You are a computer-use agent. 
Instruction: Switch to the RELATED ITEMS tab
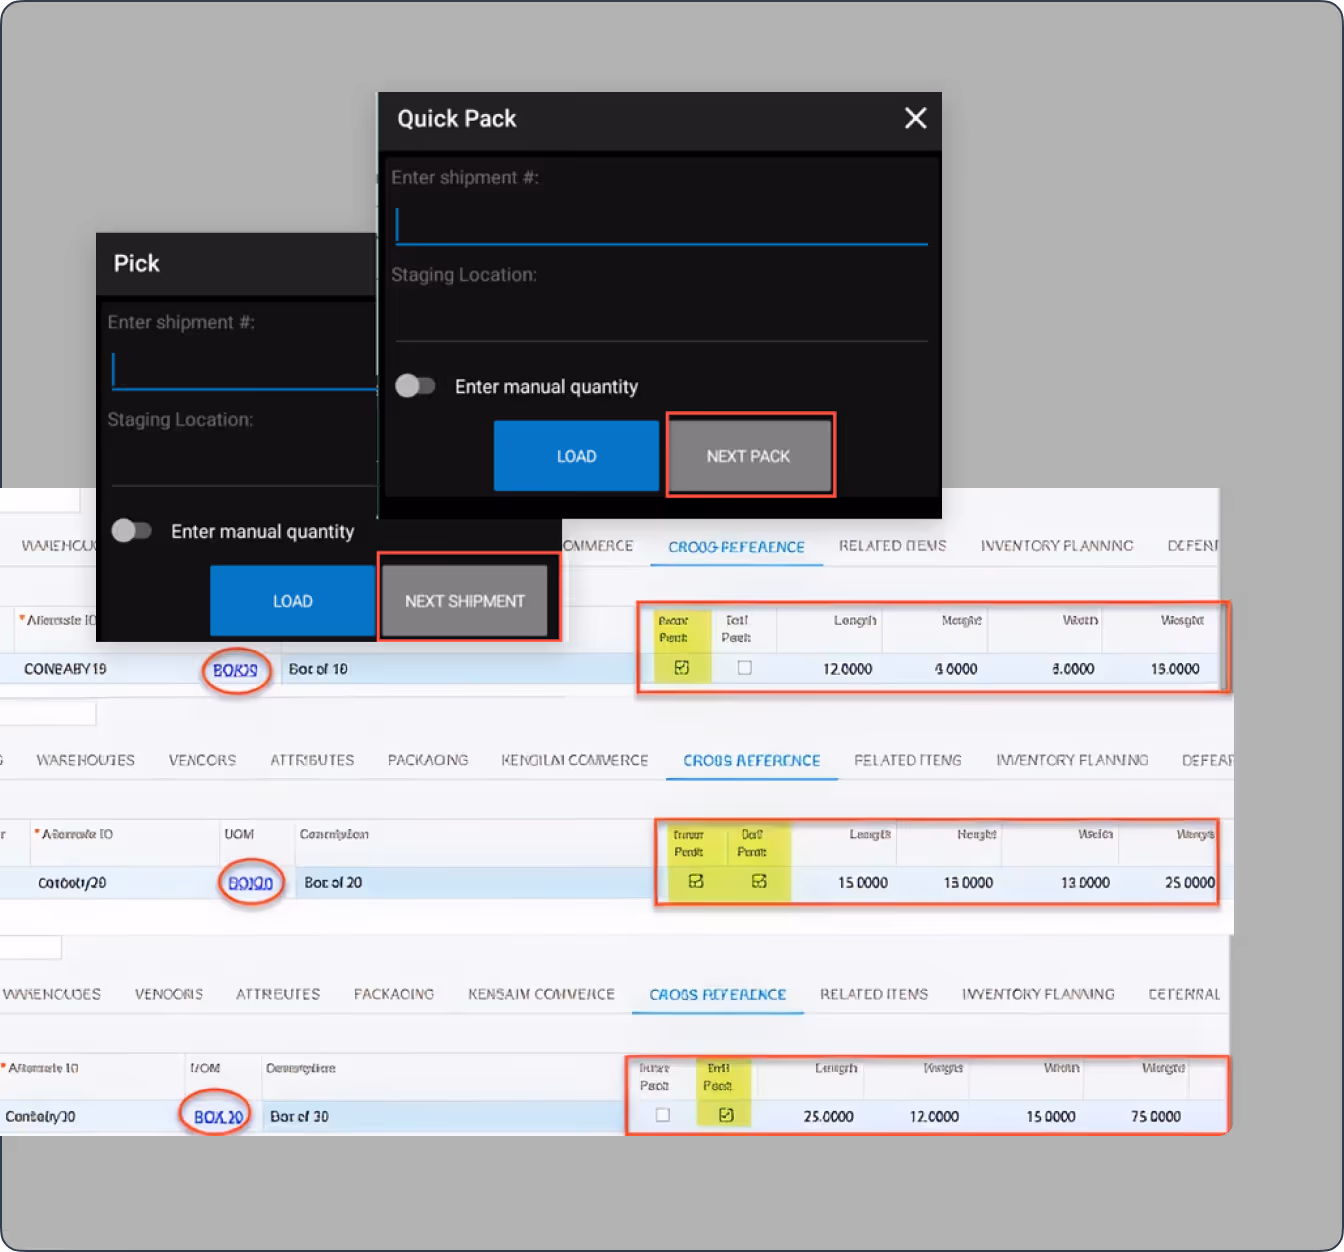[x=907, y=760]
